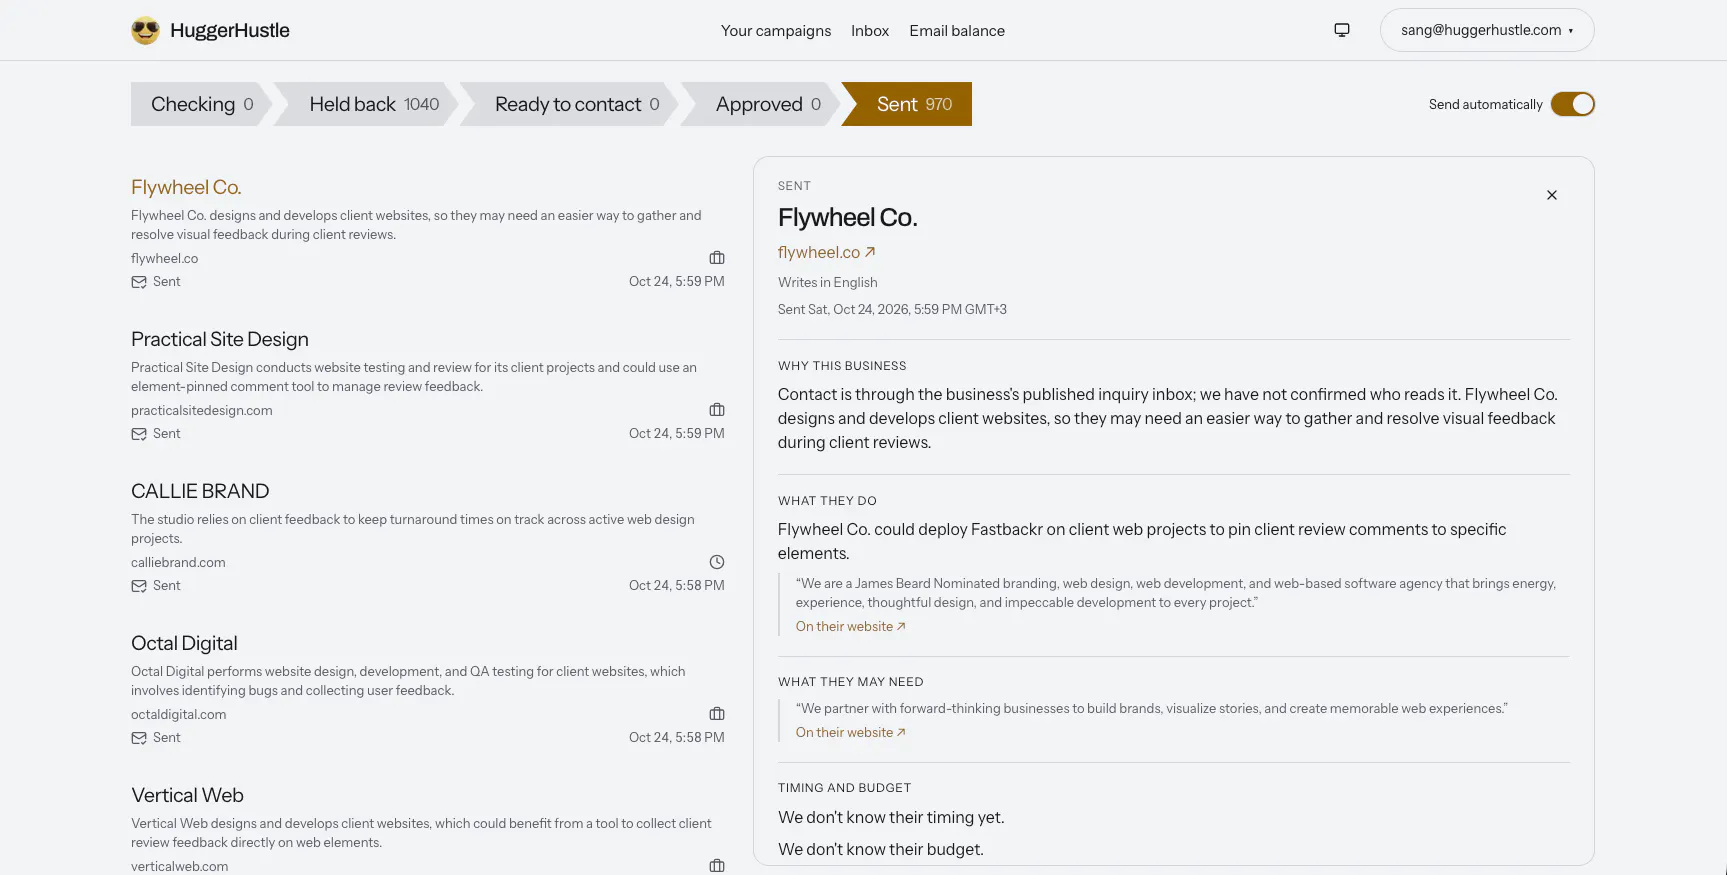This screenshot has width=1727, height=875.
Task: Click the briefcase icon on Octal Digital row
Action: click(717, 714)
